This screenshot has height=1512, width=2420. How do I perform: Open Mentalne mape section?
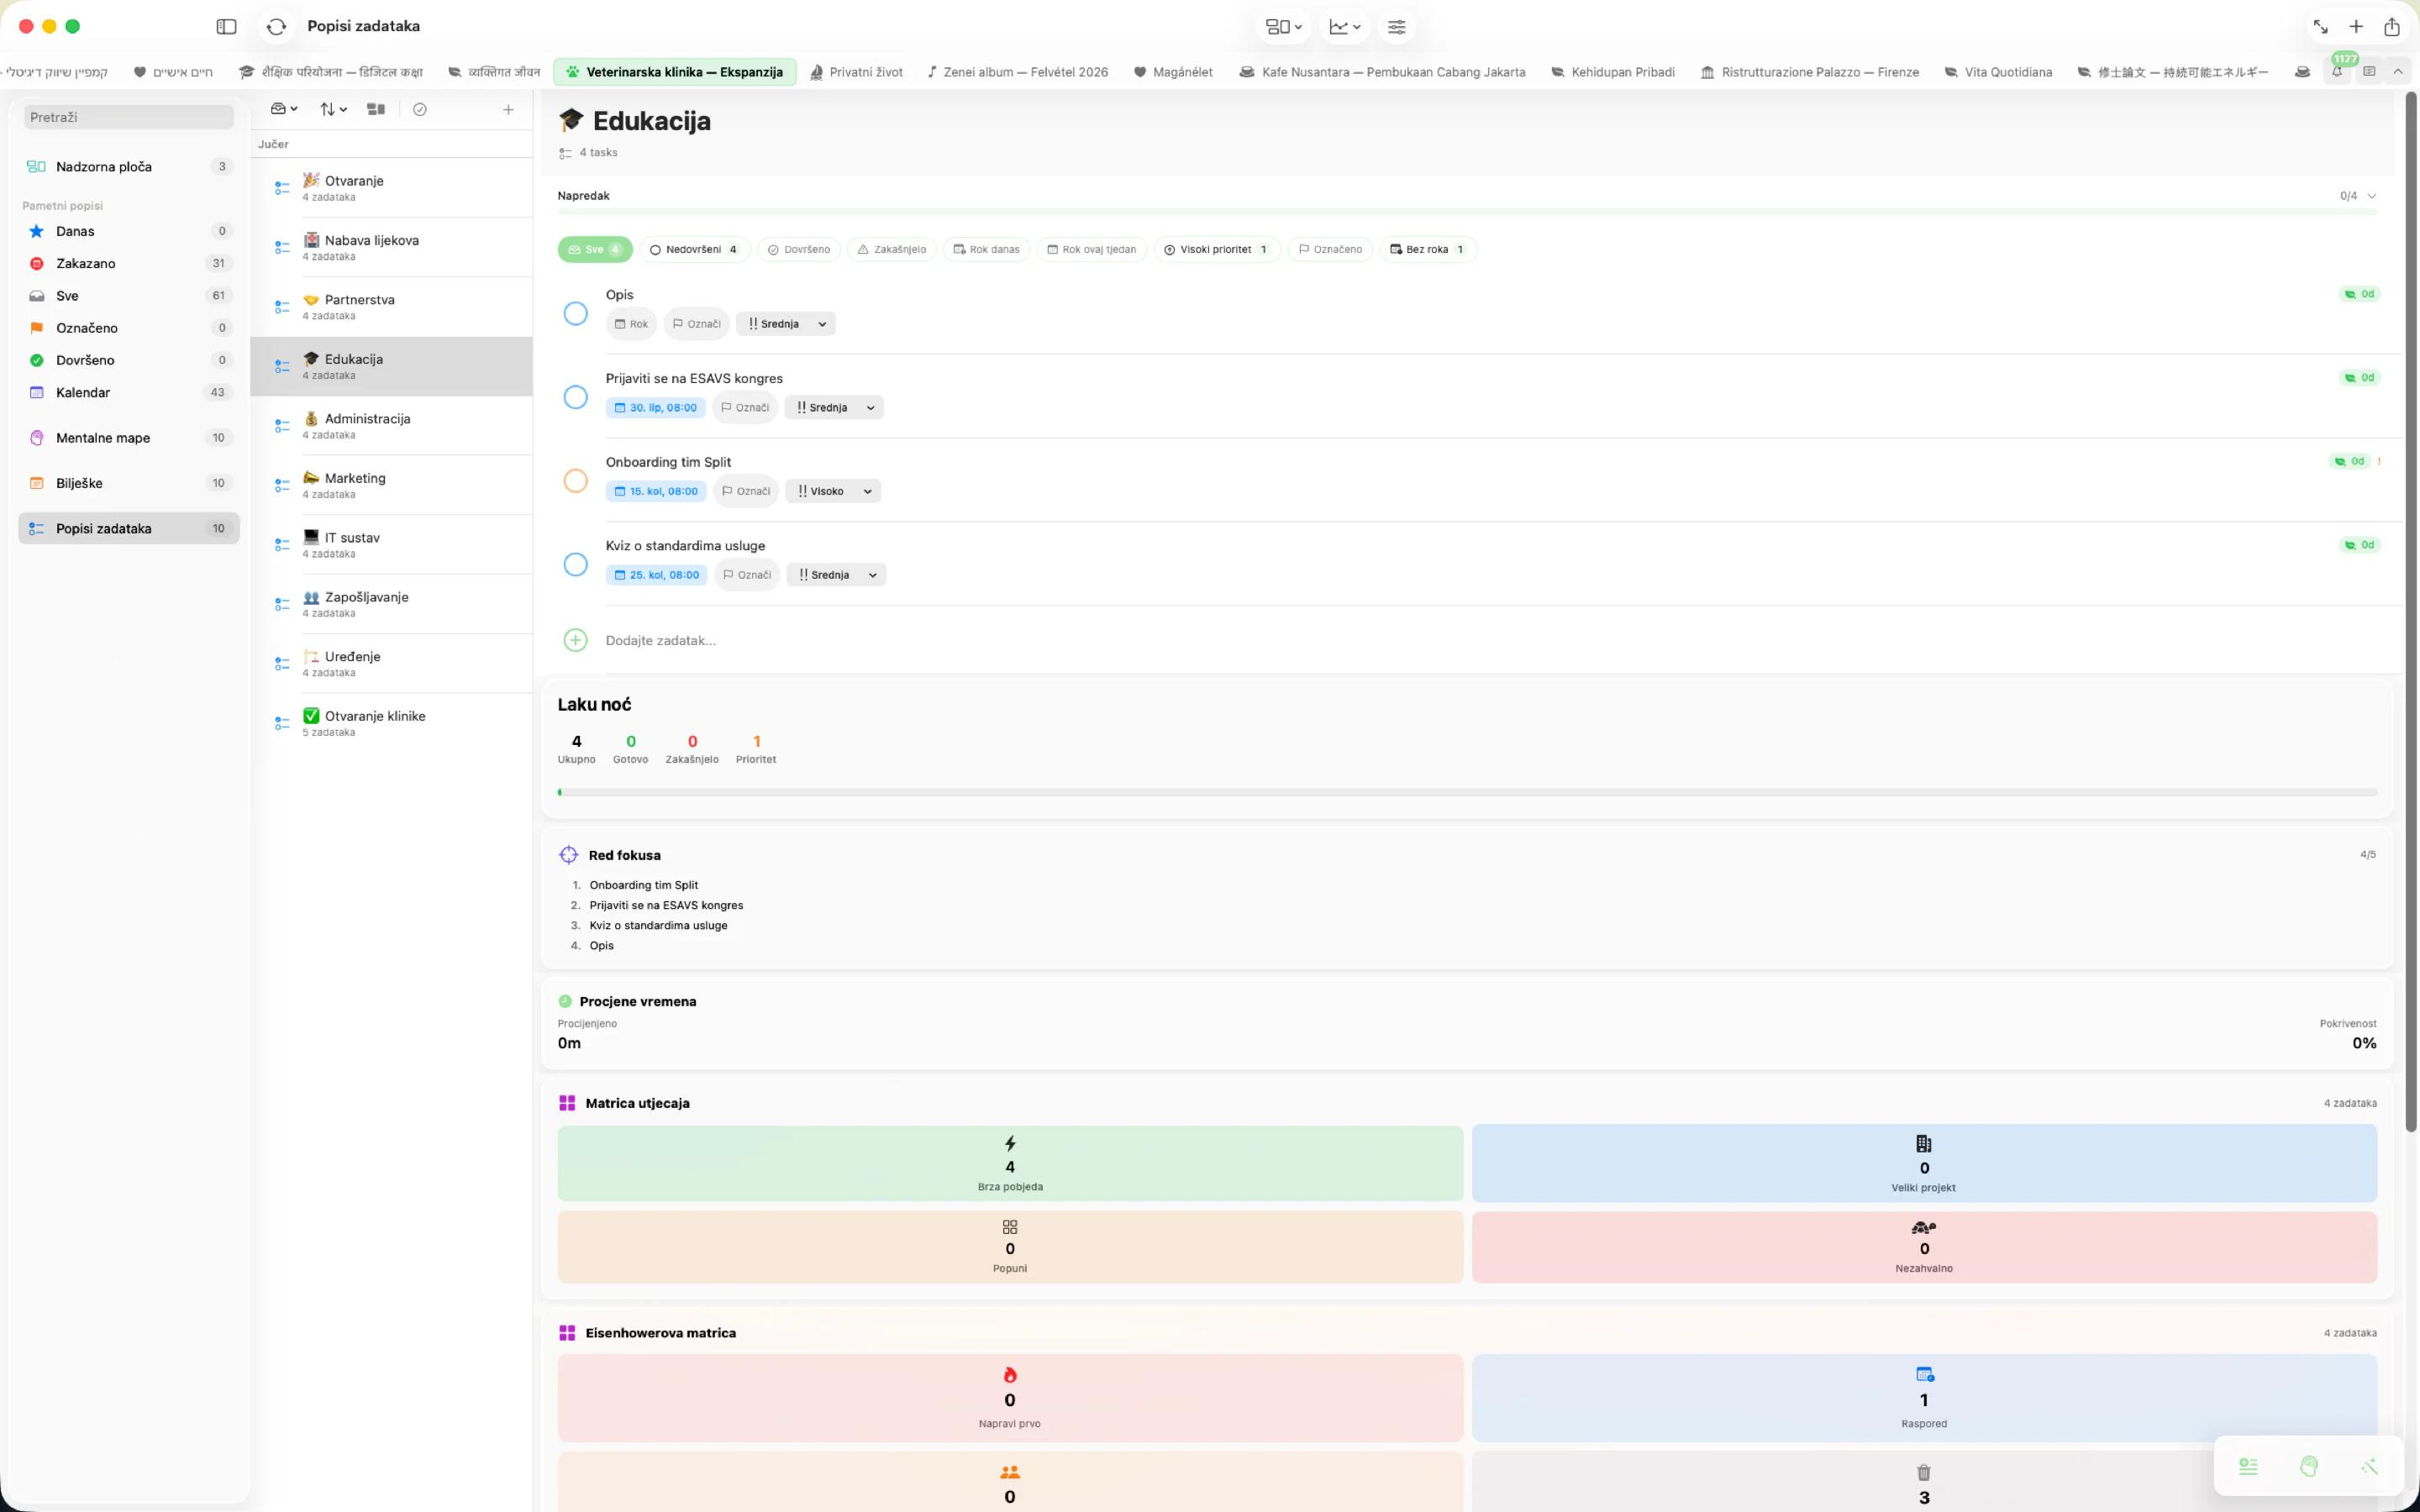pyautogui.click(x=129, y=438)
